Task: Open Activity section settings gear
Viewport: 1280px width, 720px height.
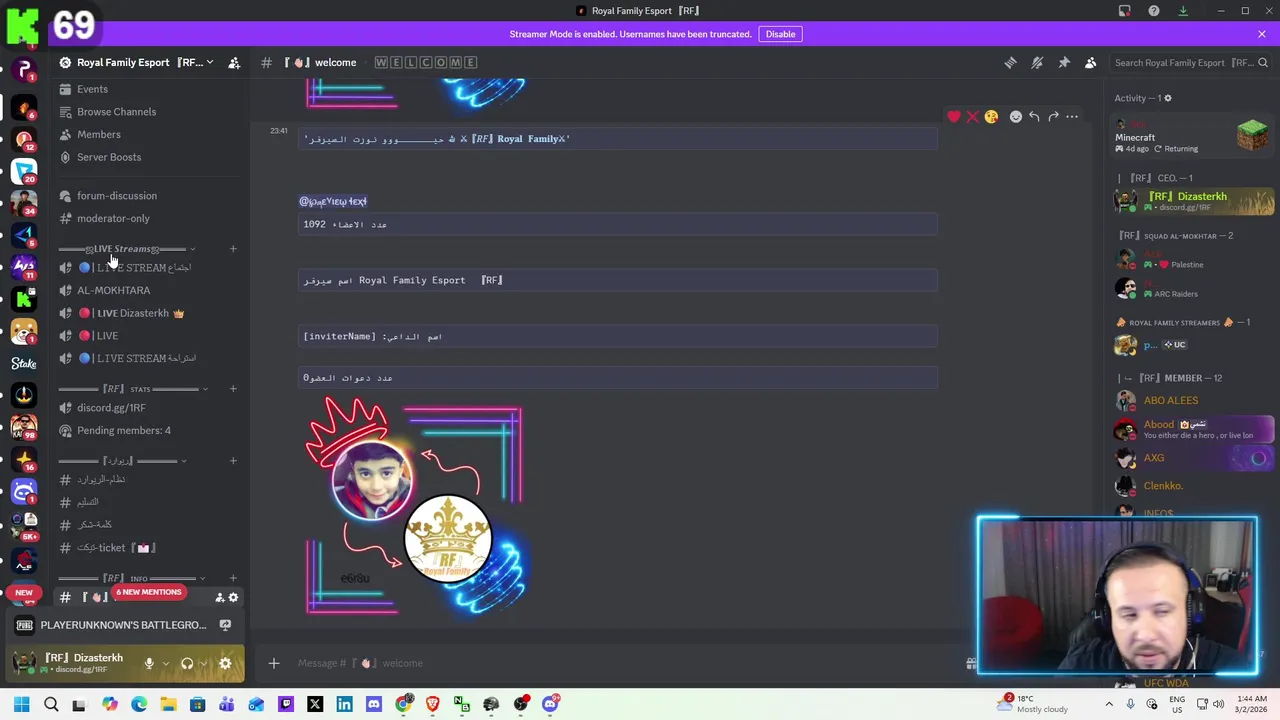Action: pyautogui.click(x=1168, y=98)
